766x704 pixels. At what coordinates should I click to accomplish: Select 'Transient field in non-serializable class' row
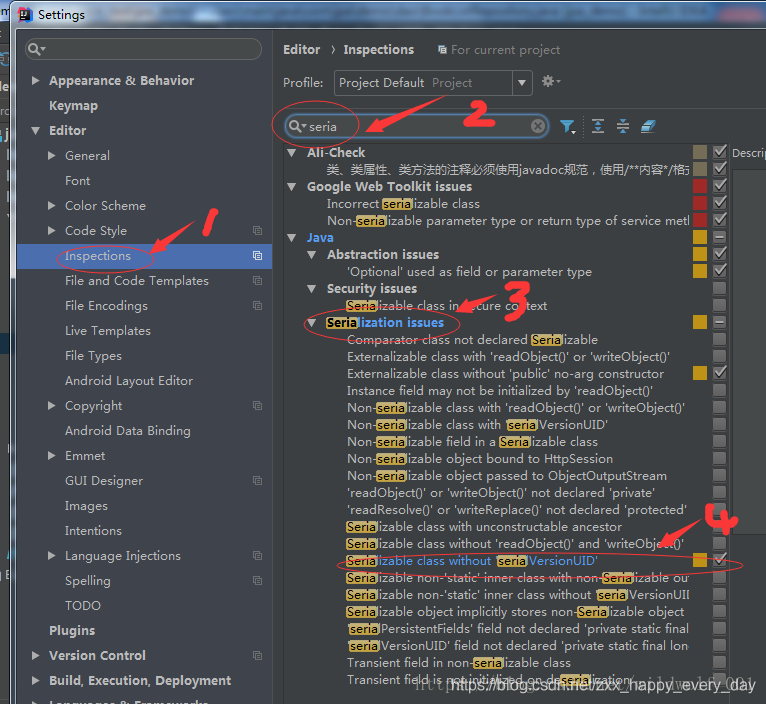point(459,663)
